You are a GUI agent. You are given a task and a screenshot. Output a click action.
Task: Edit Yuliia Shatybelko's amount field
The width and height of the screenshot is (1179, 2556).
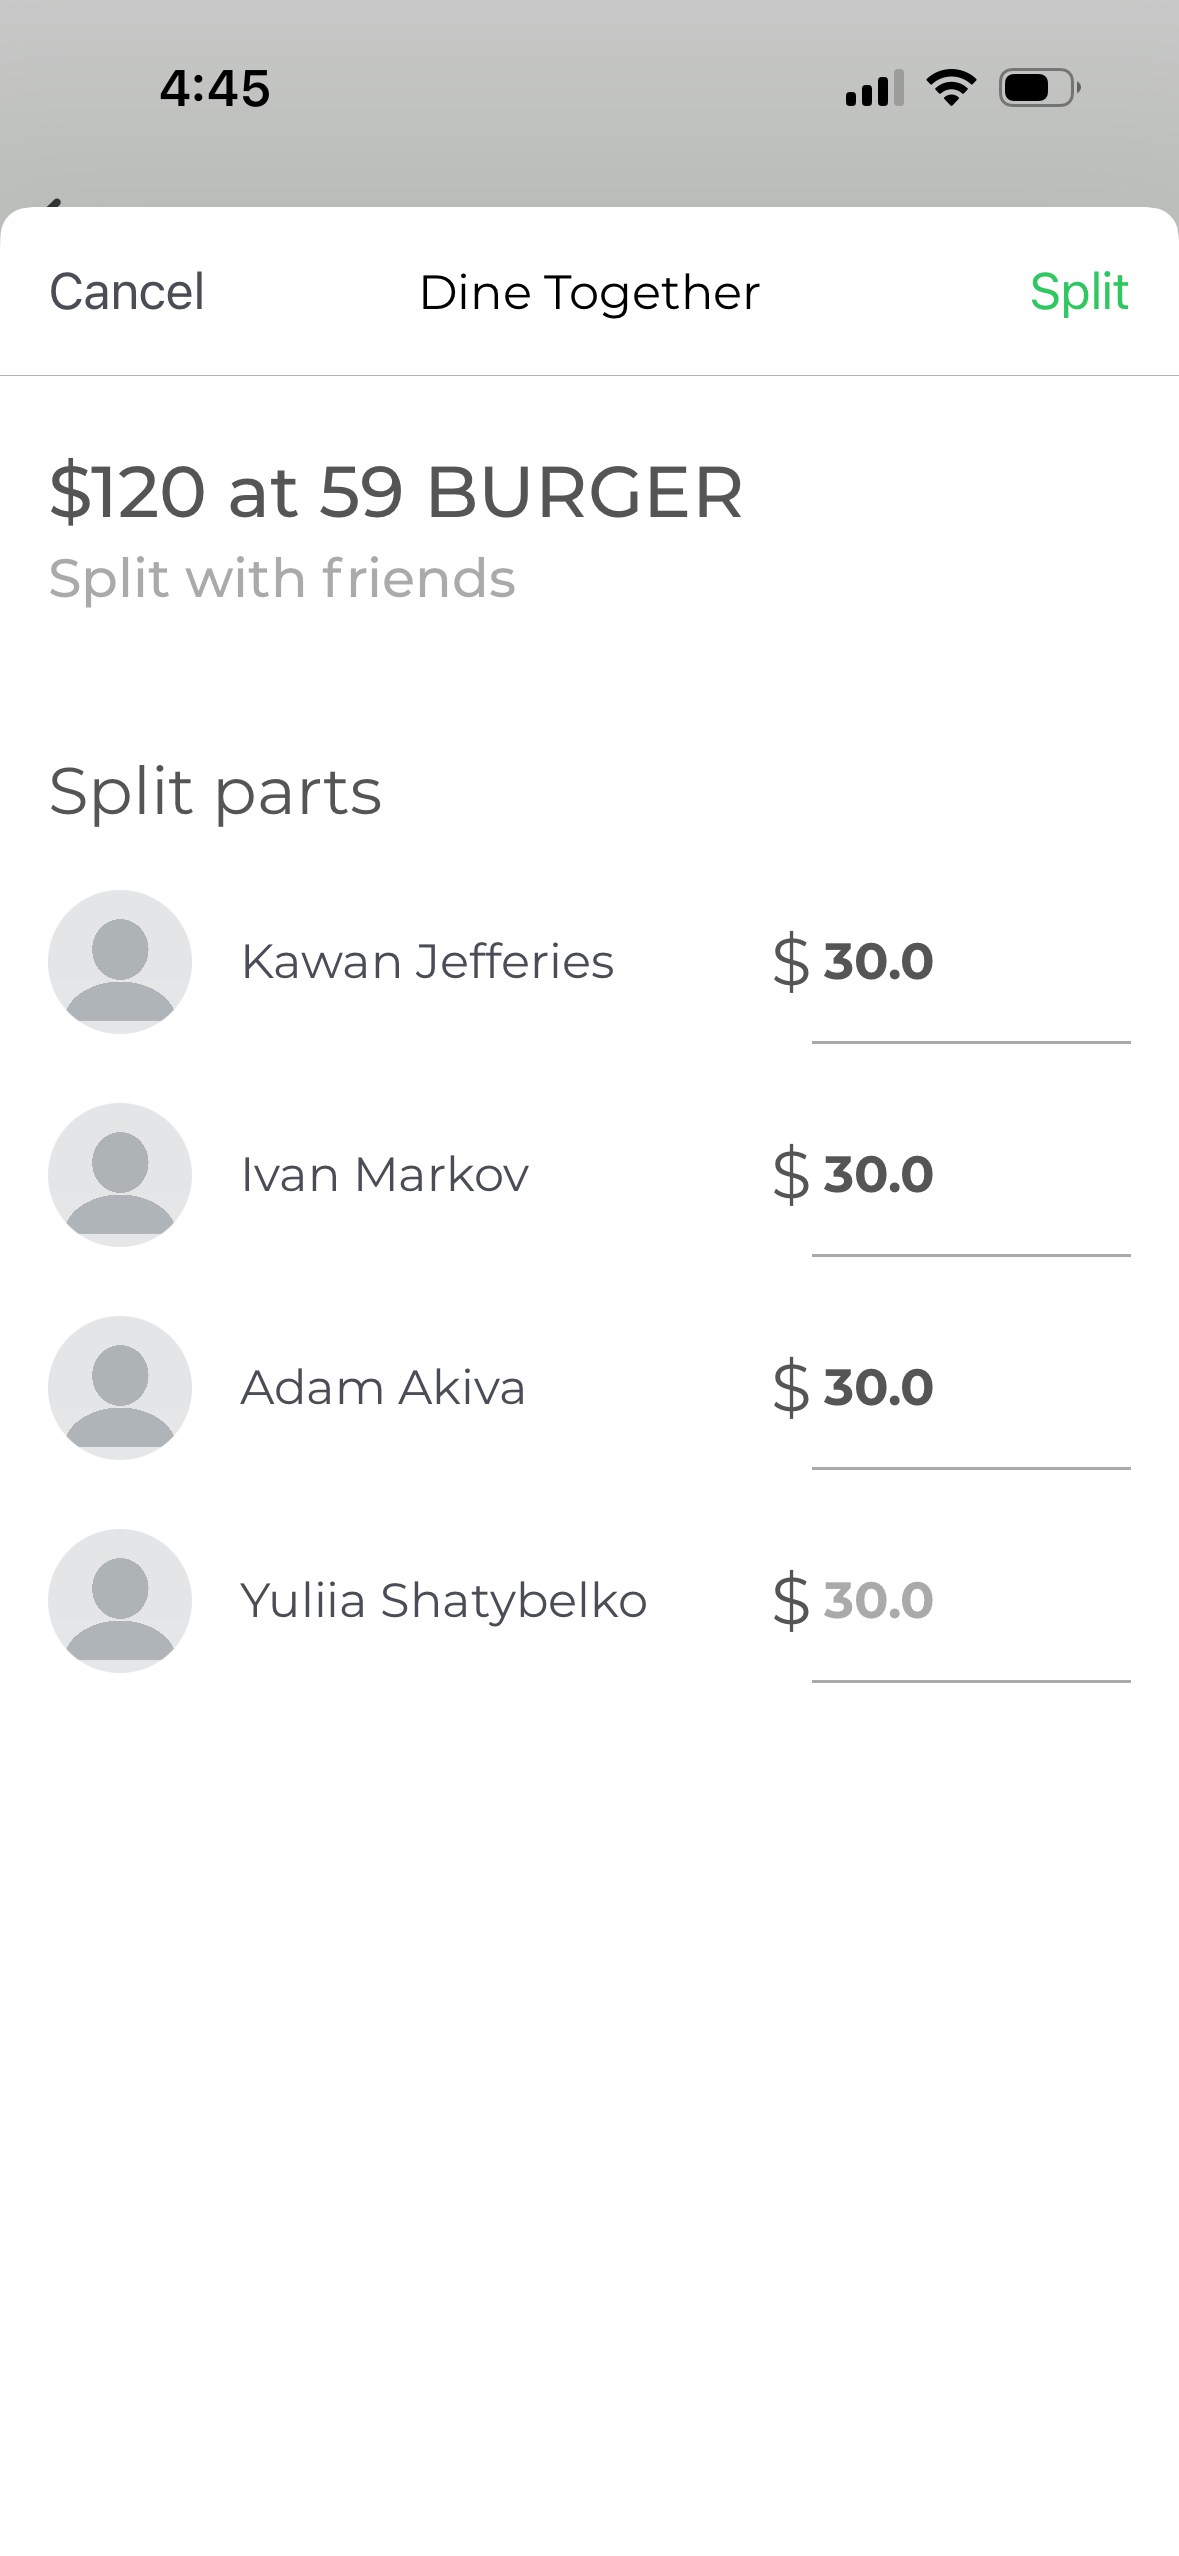970,1601
